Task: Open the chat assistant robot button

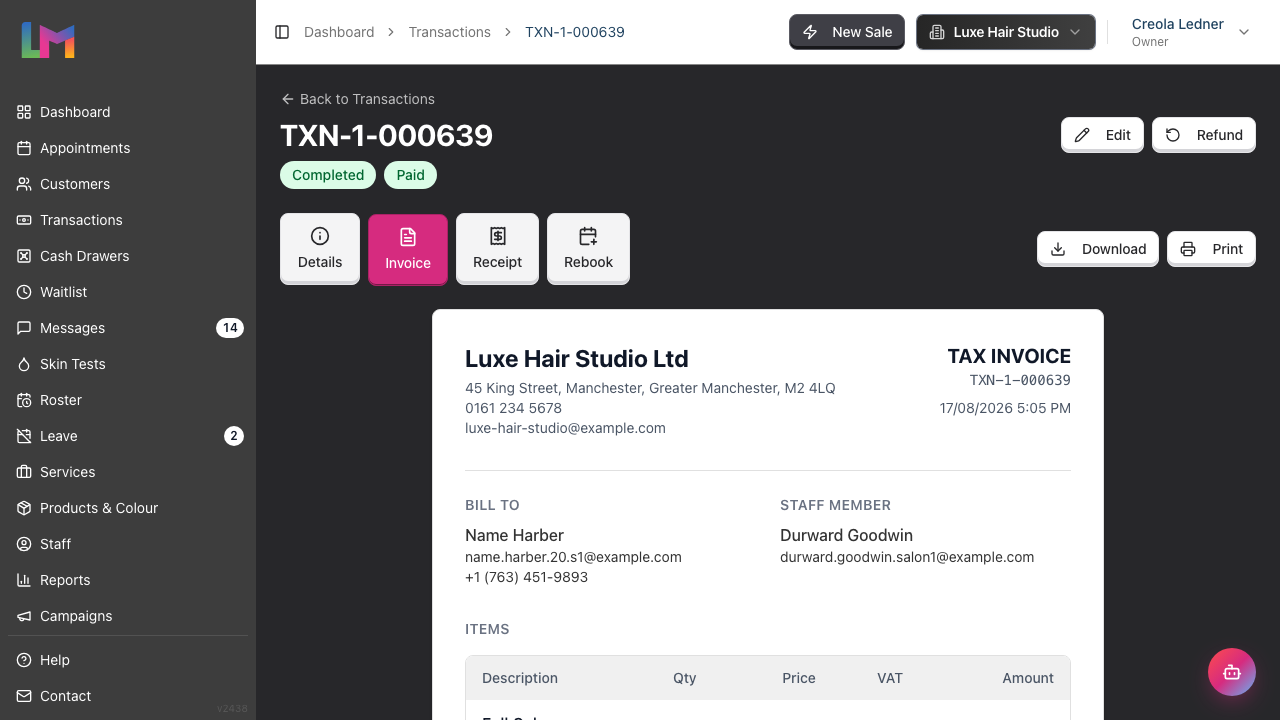Action: [1232, 672]
